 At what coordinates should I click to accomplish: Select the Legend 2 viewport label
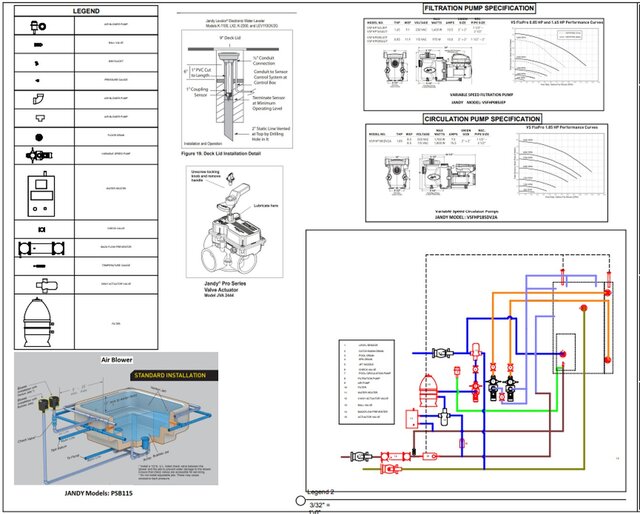319,493
